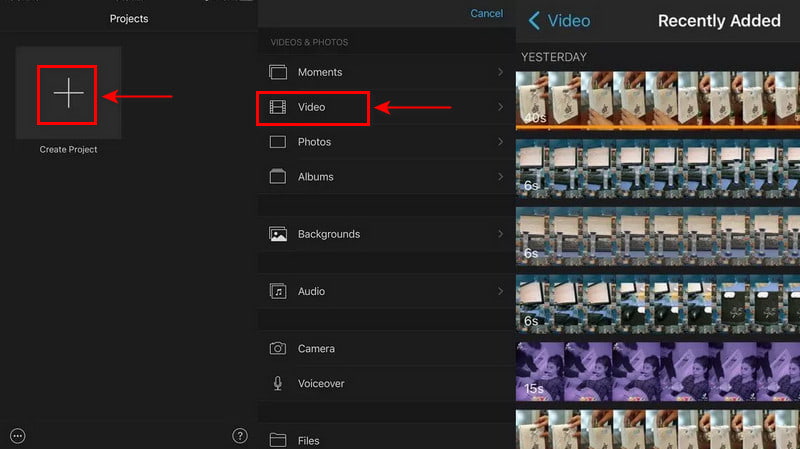Expand the Albums row chevron
Screen dimensions: 800x449
click(x=500, y=177)
